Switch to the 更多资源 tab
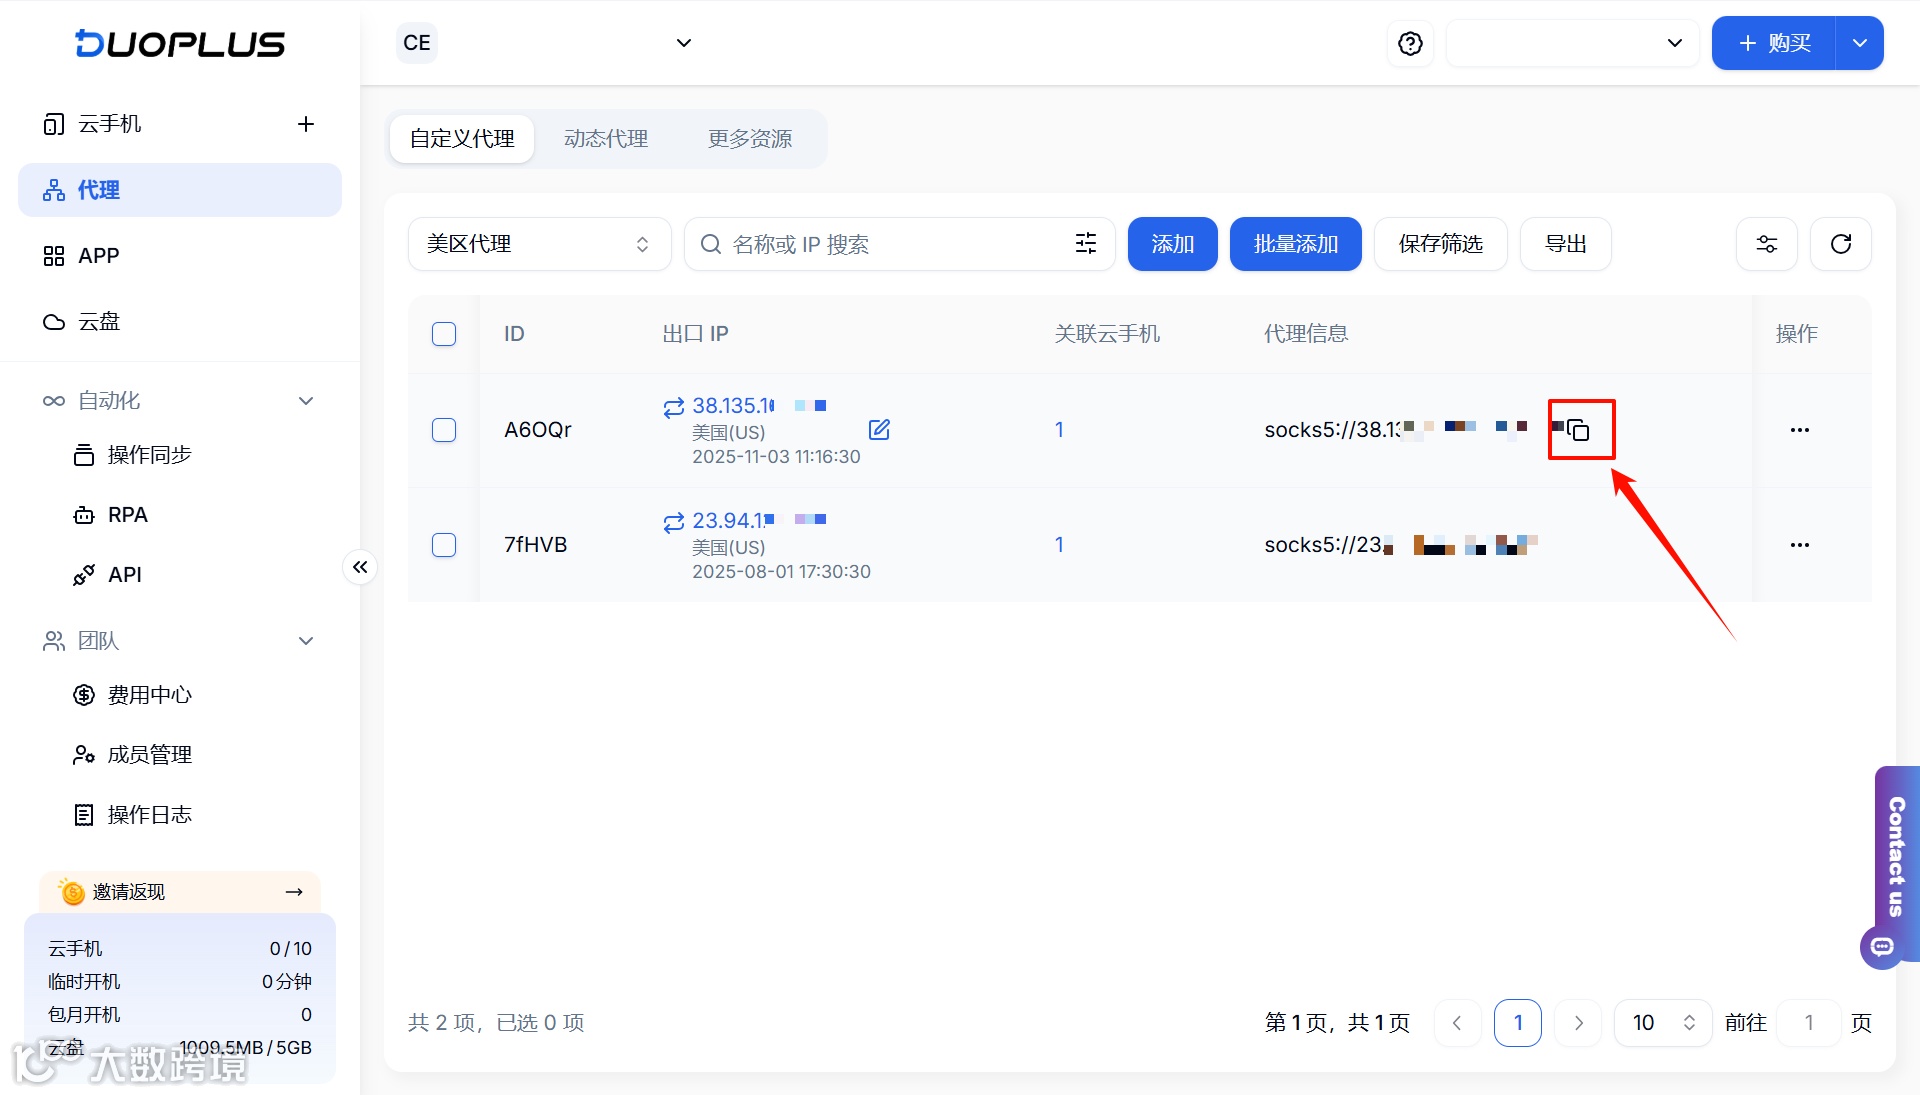1920x1095 pixels. [750, 139]
